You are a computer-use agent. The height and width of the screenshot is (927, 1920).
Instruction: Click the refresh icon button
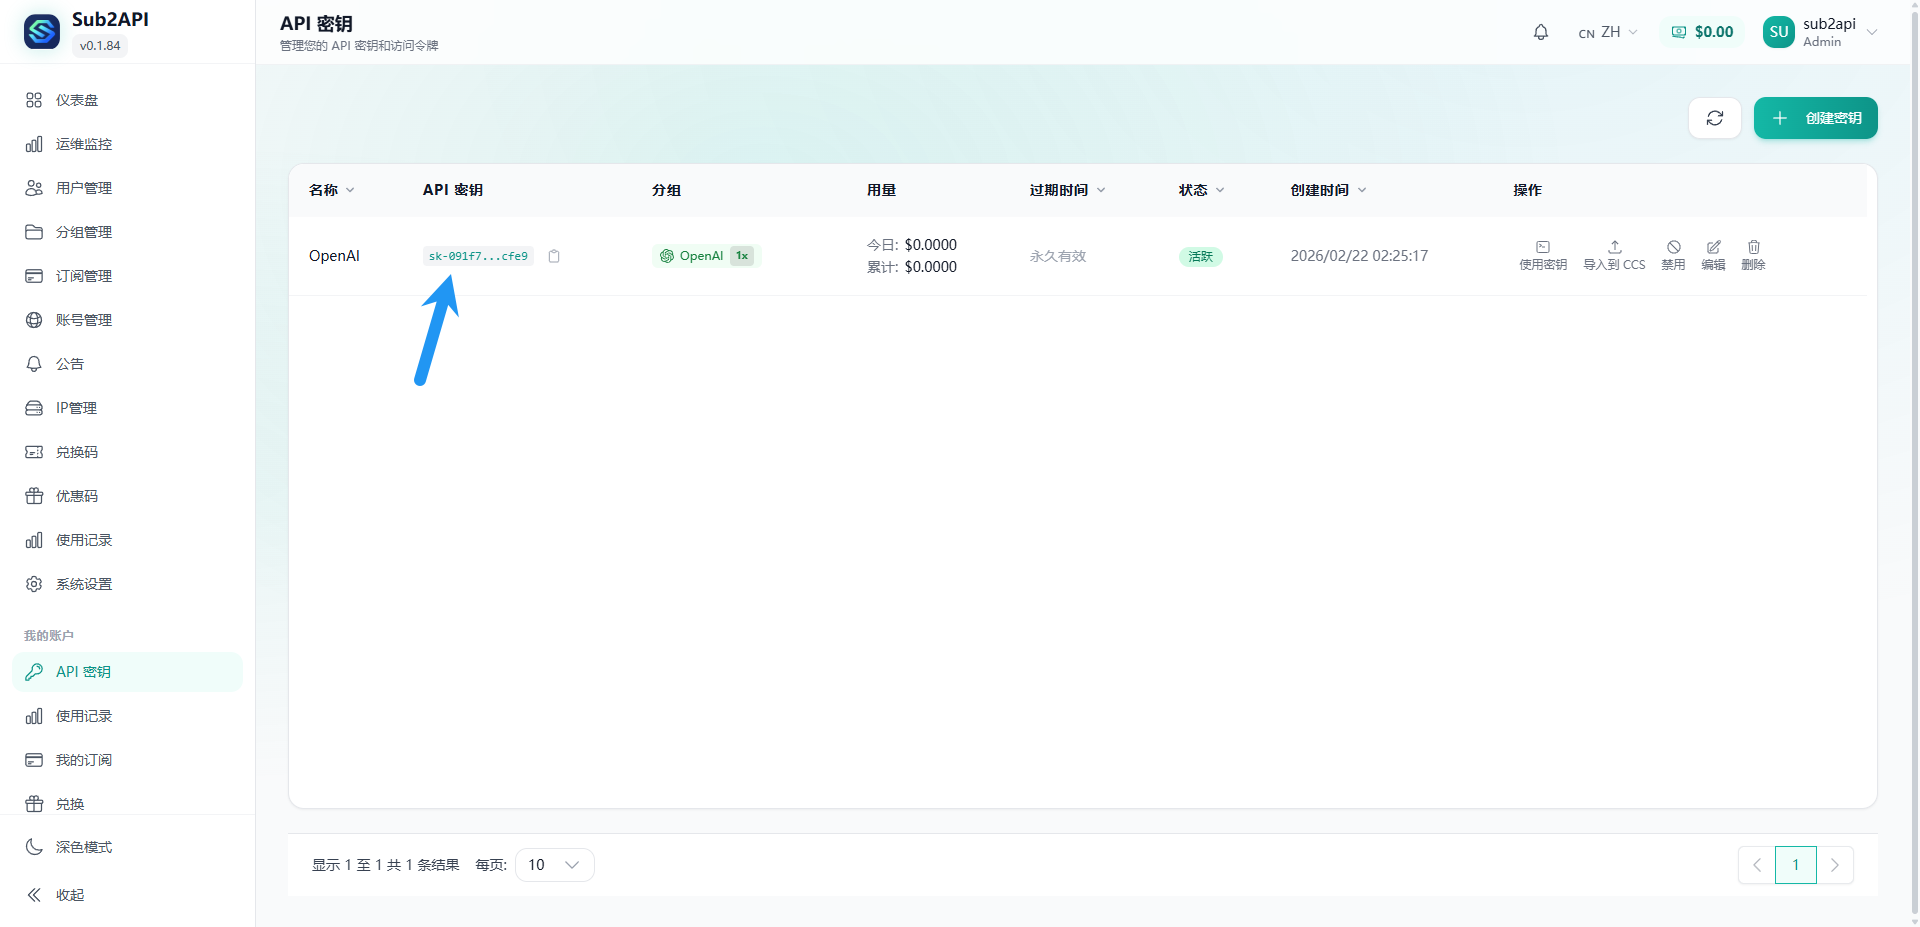[1714, 118]
